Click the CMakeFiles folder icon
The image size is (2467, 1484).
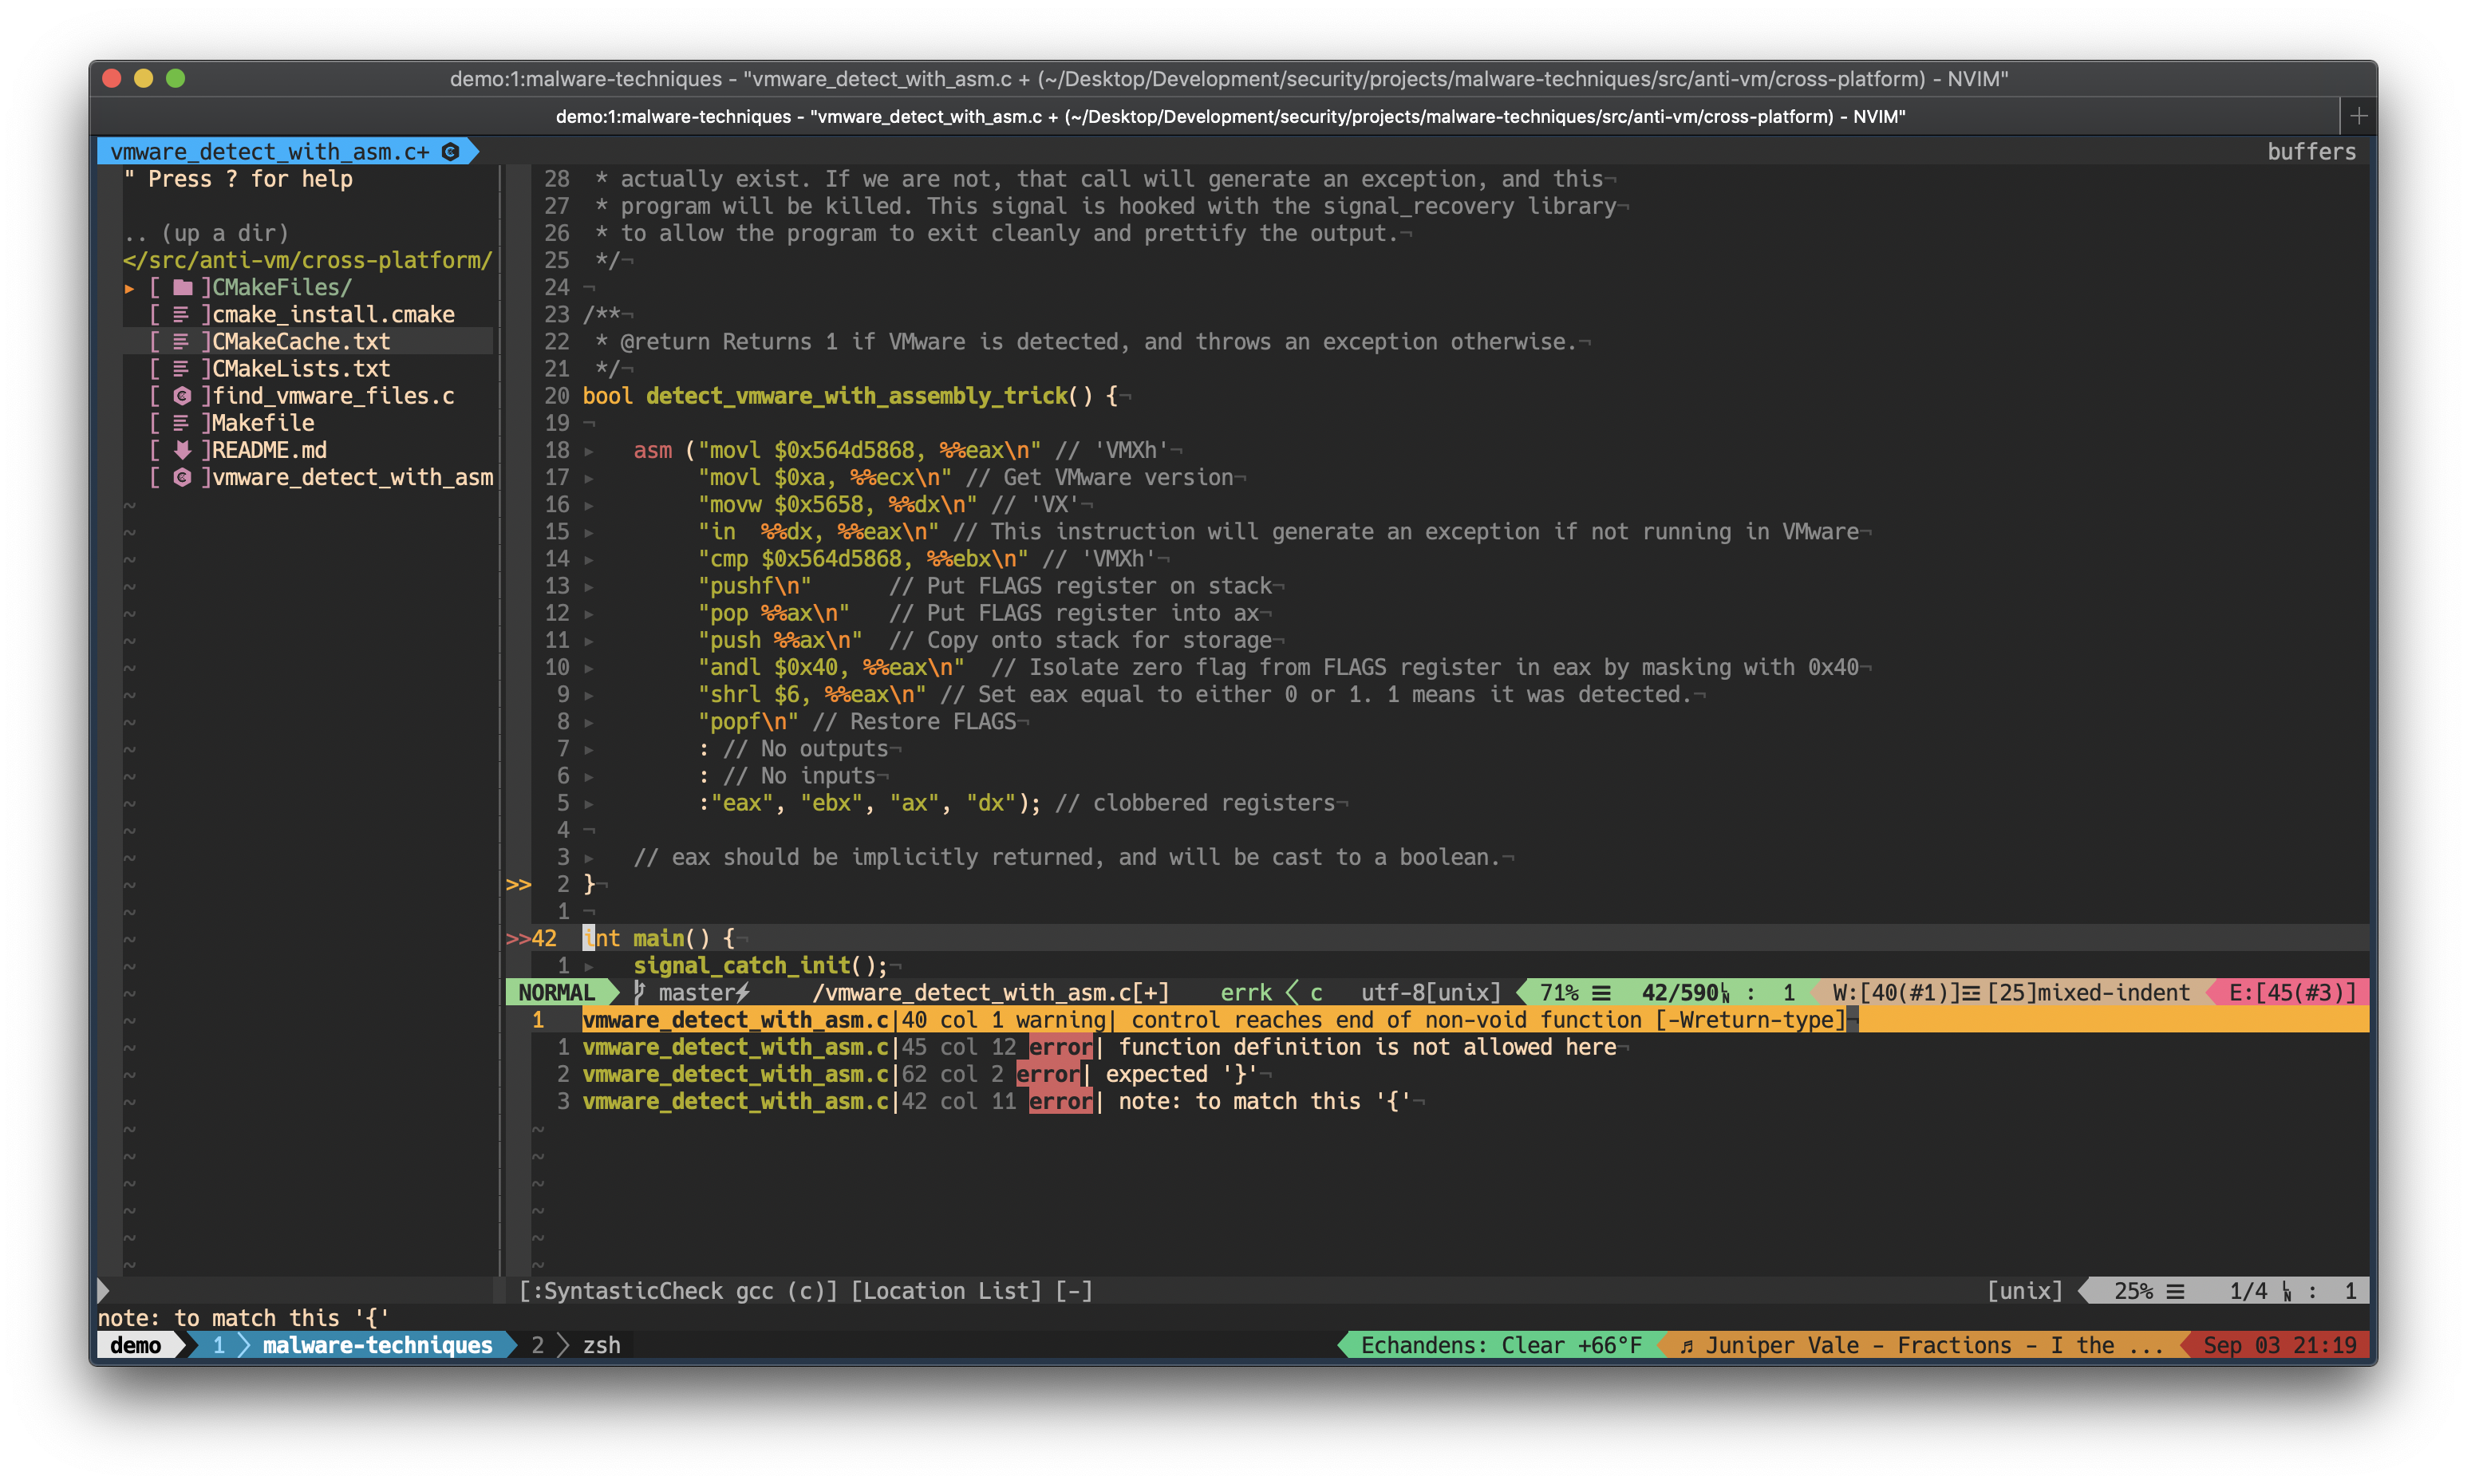tap(182, 288)
